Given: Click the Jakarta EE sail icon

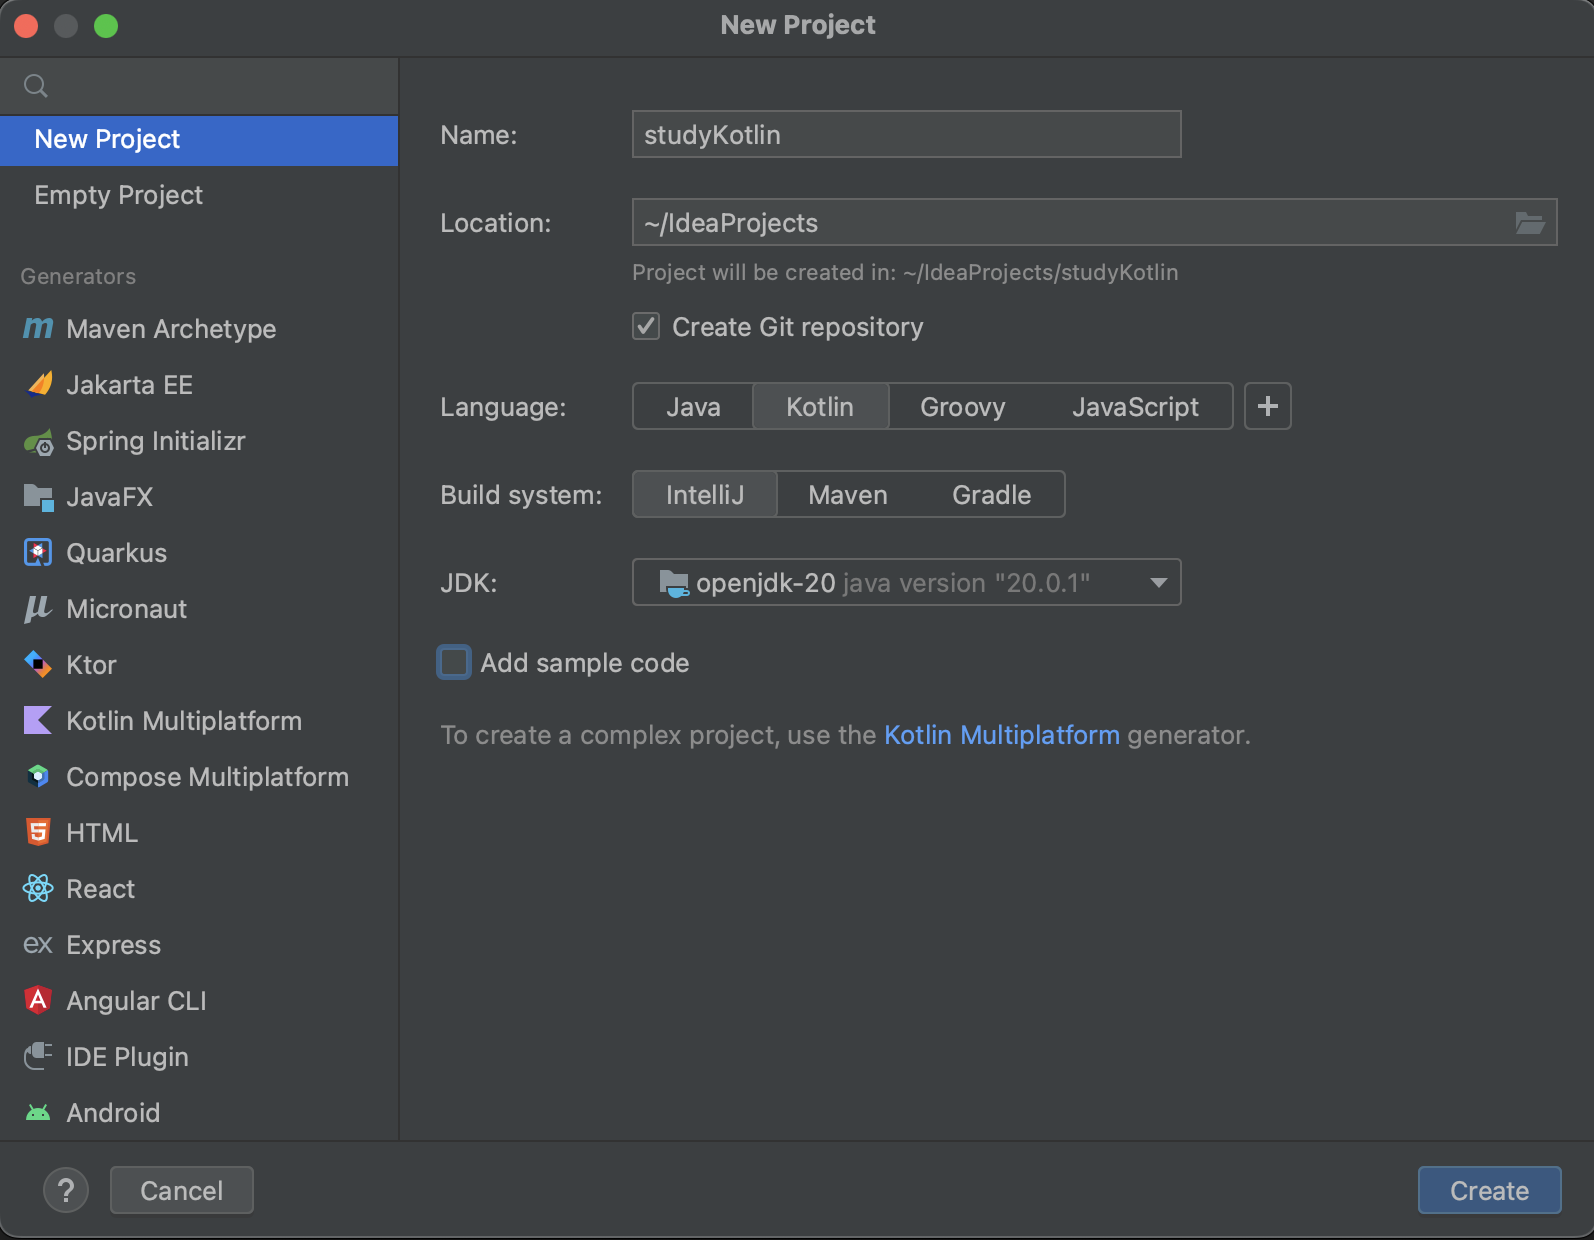Looking at the screenshot, I should coord(39,384).
